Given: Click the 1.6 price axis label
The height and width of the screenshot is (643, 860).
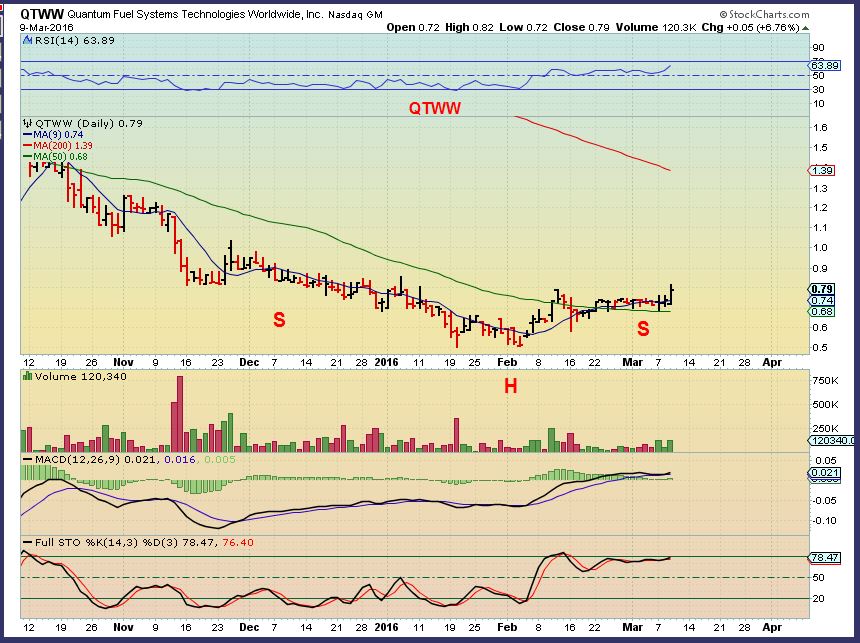Looking at the screenshot, I should point(820,128).
